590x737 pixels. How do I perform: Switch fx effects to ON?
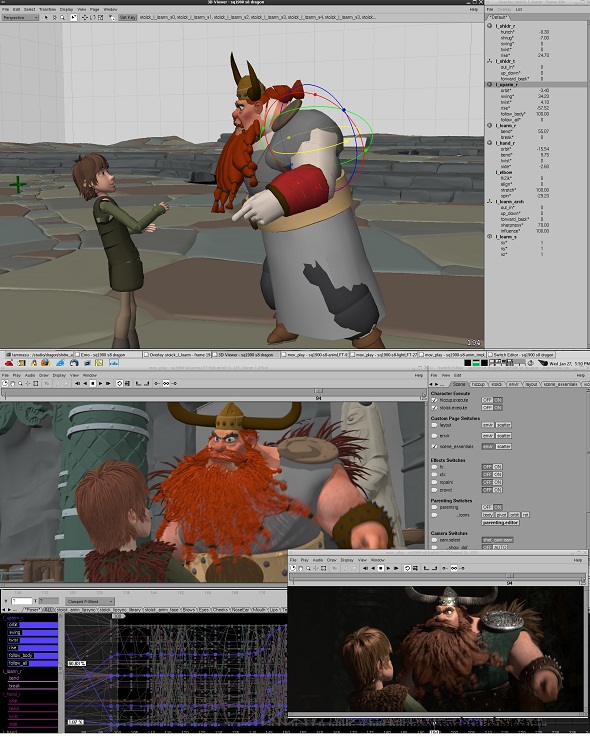[497, 467]
